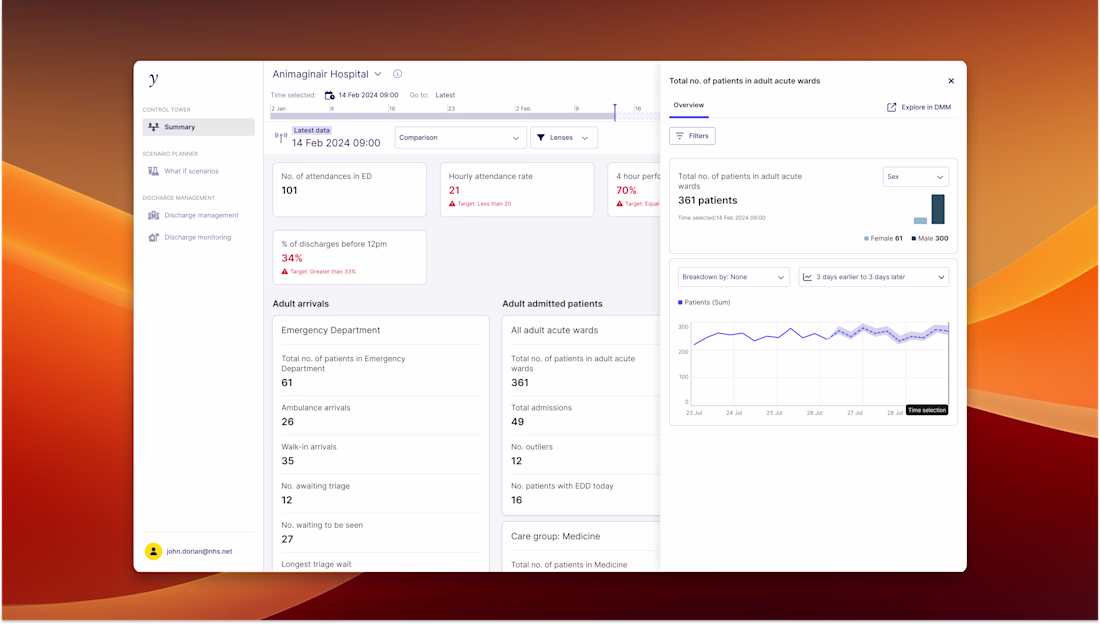Click the timeline position marker

pos(615,112)
